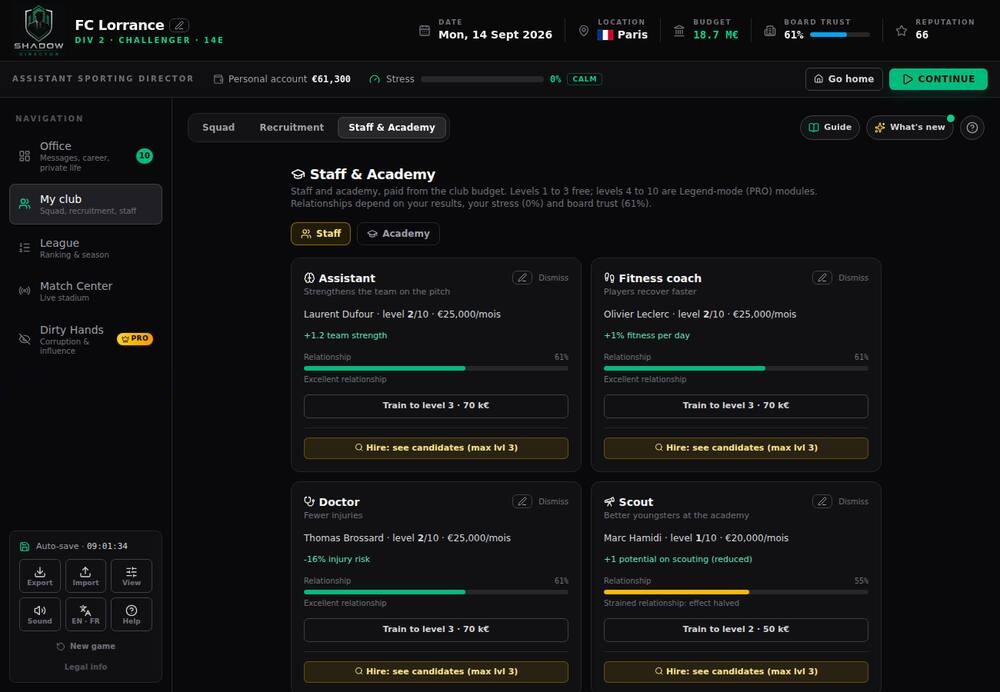This screenshot has height=692, width=1000.
Task: Click the Stress level progress bar
Action: tap(482, 79)
